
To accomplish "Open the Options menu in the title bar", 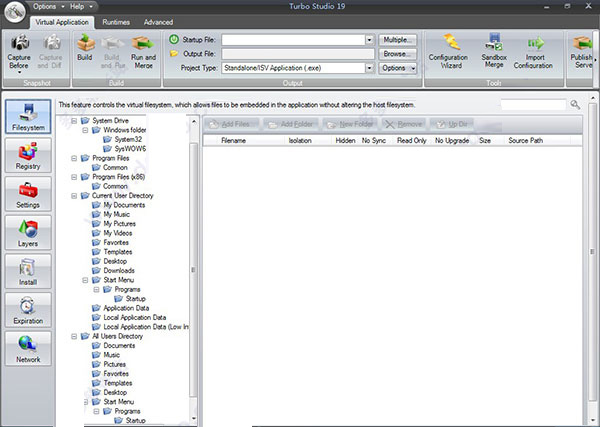I will point(47,7).
